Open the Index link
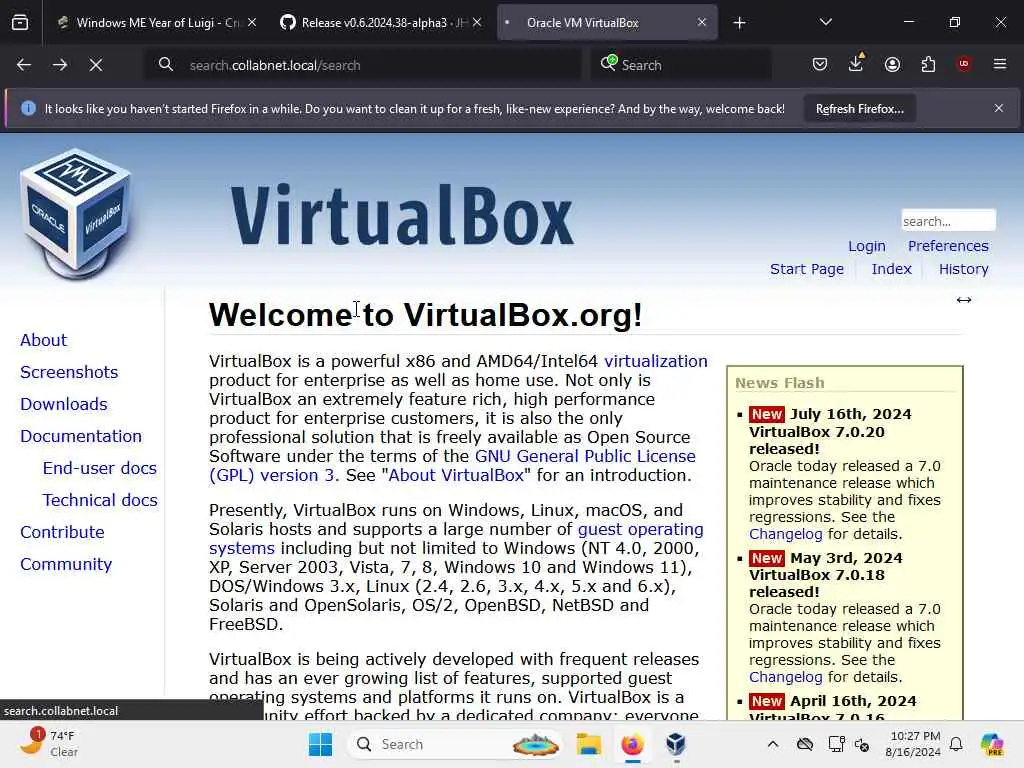1024x768 pixels. coord(891,269)
